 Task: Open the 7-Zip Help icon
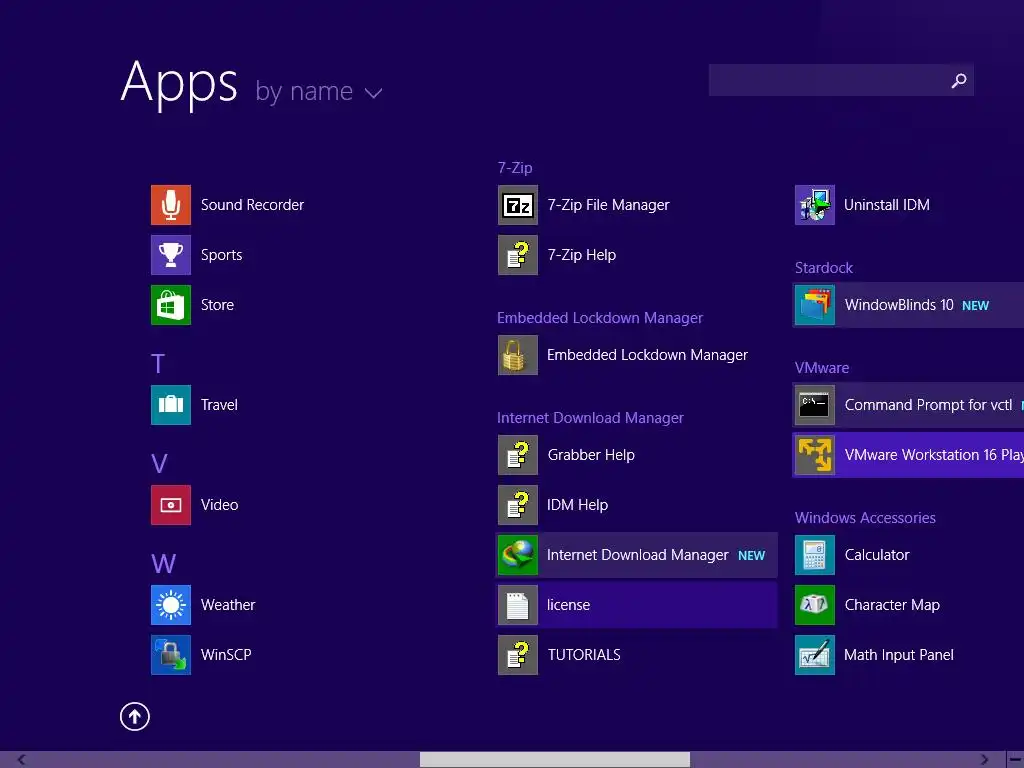(517, 255)
